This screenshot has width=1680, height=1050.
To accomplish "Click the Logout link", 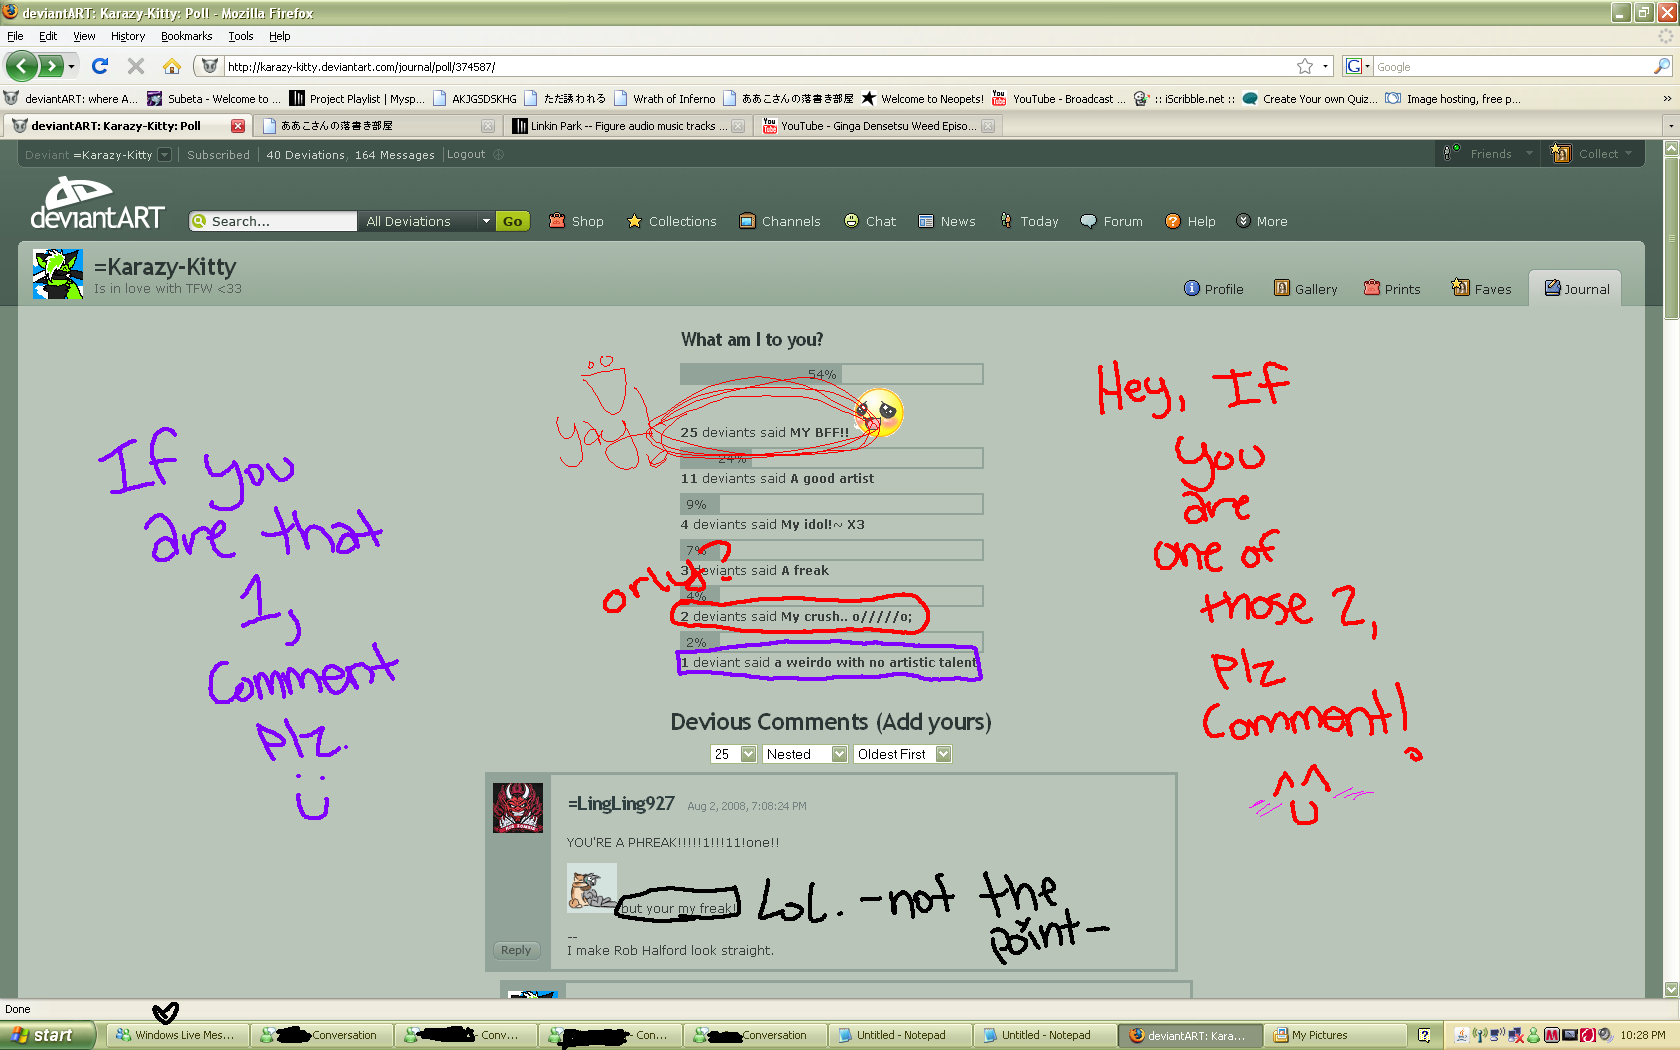I will click(x=466, y=155).
